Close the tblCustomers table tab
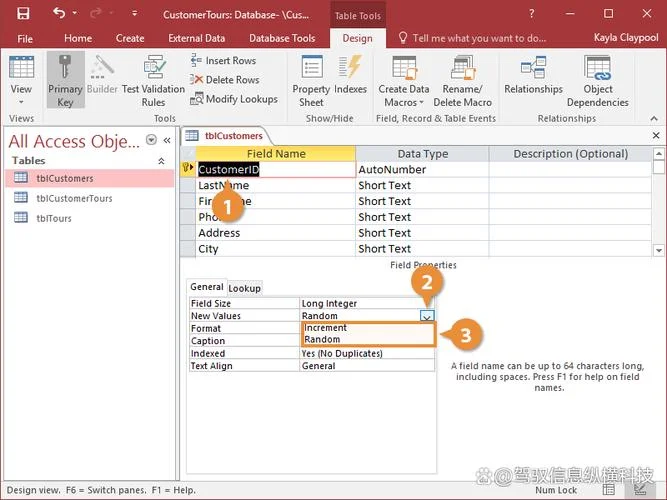Image resolution: width=667 pixels, height=500 pixels. click(656, 135)
